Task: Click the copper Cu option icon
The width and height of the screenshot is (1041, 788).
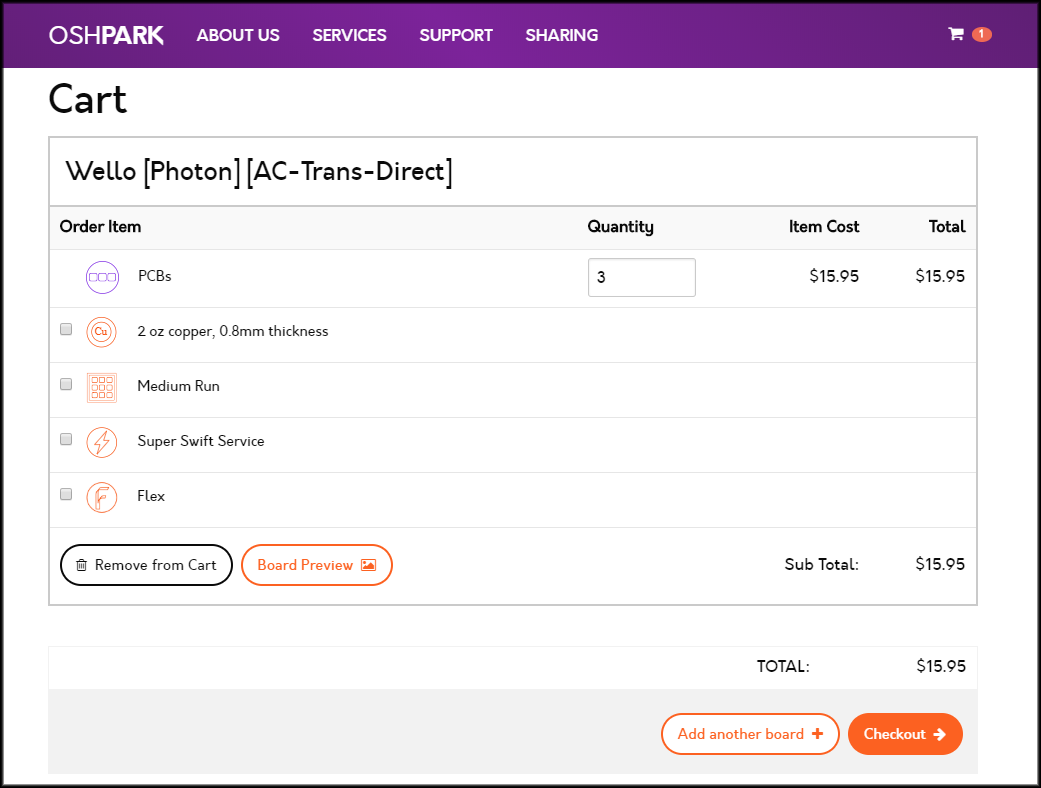Action: coord(102,332)
